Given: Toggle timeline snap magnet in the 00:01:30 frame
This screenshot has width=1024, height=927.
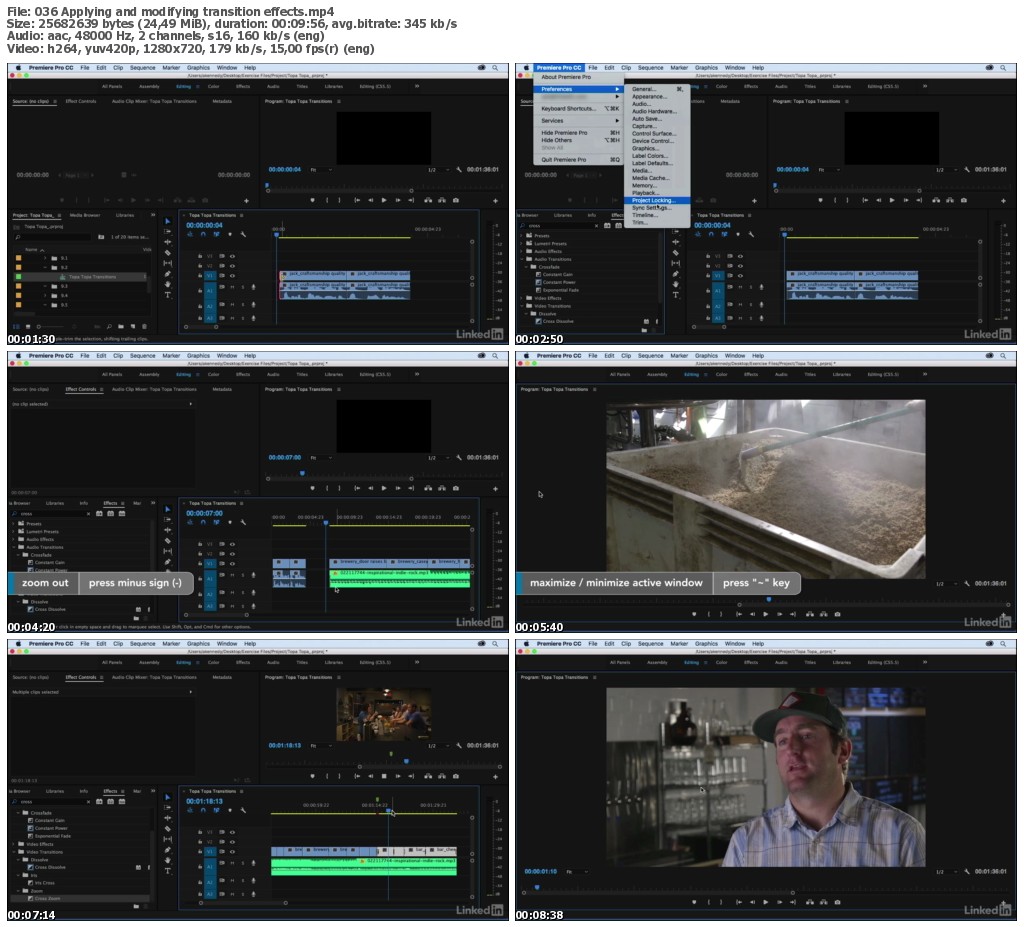Looking at the screenshot, I should 203,235.
